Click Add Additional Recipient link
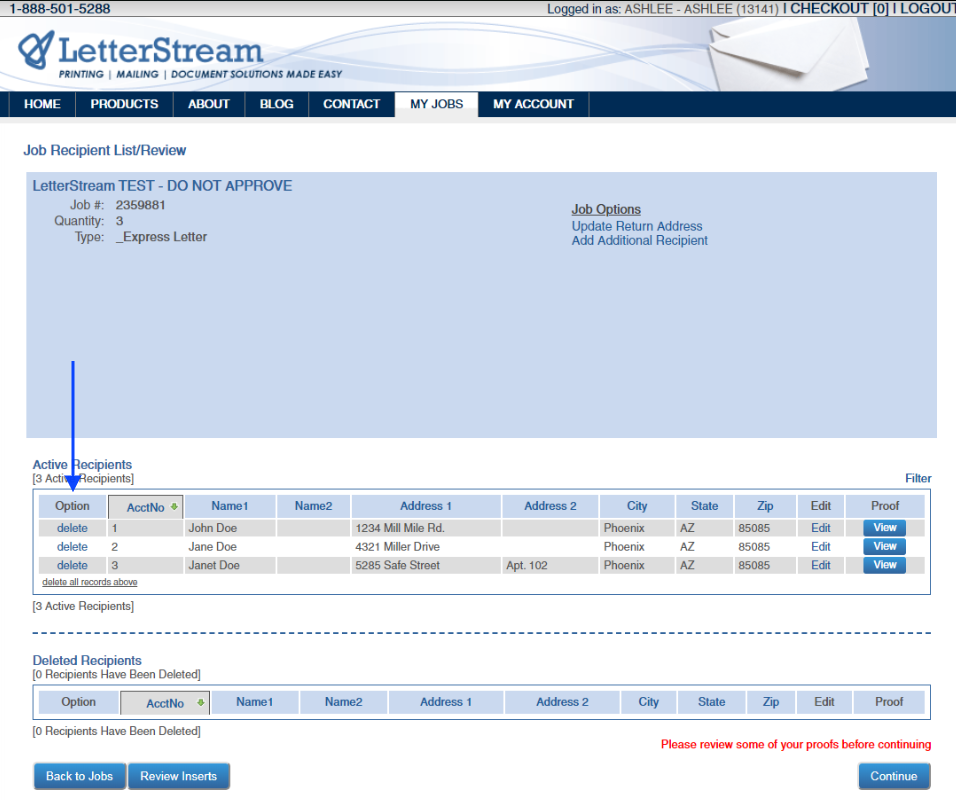 [x=639, y=240]
